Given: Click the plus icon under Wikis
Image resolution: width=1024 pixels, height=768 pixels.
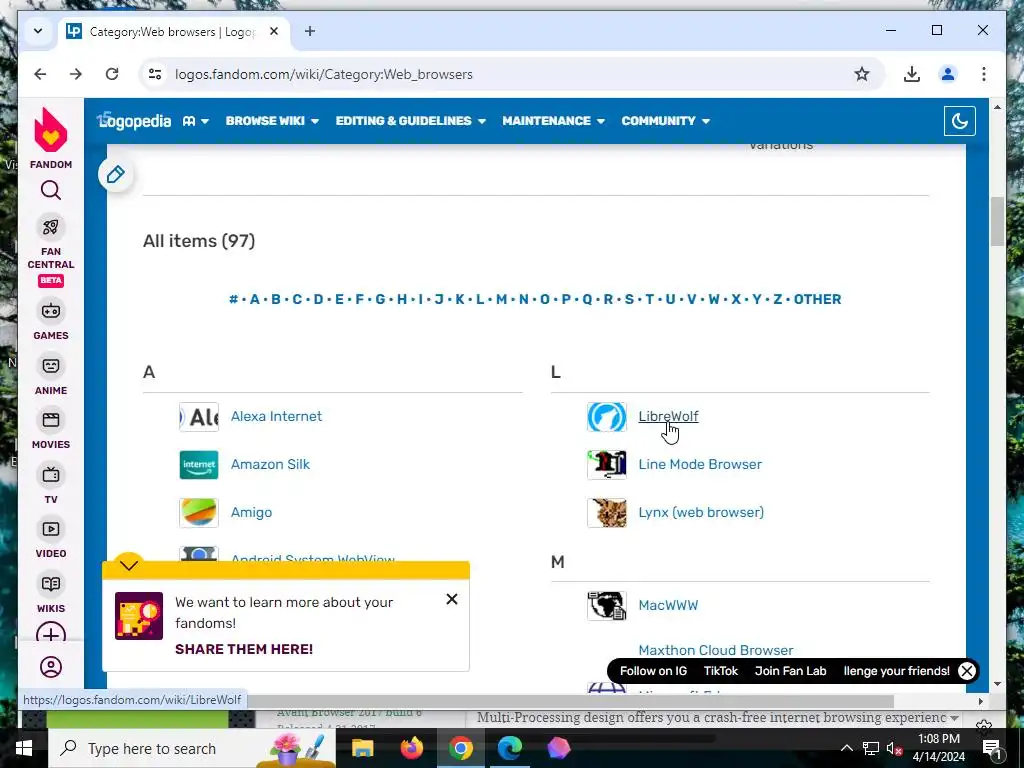Looking at the screenshot, I should [50, 633].
